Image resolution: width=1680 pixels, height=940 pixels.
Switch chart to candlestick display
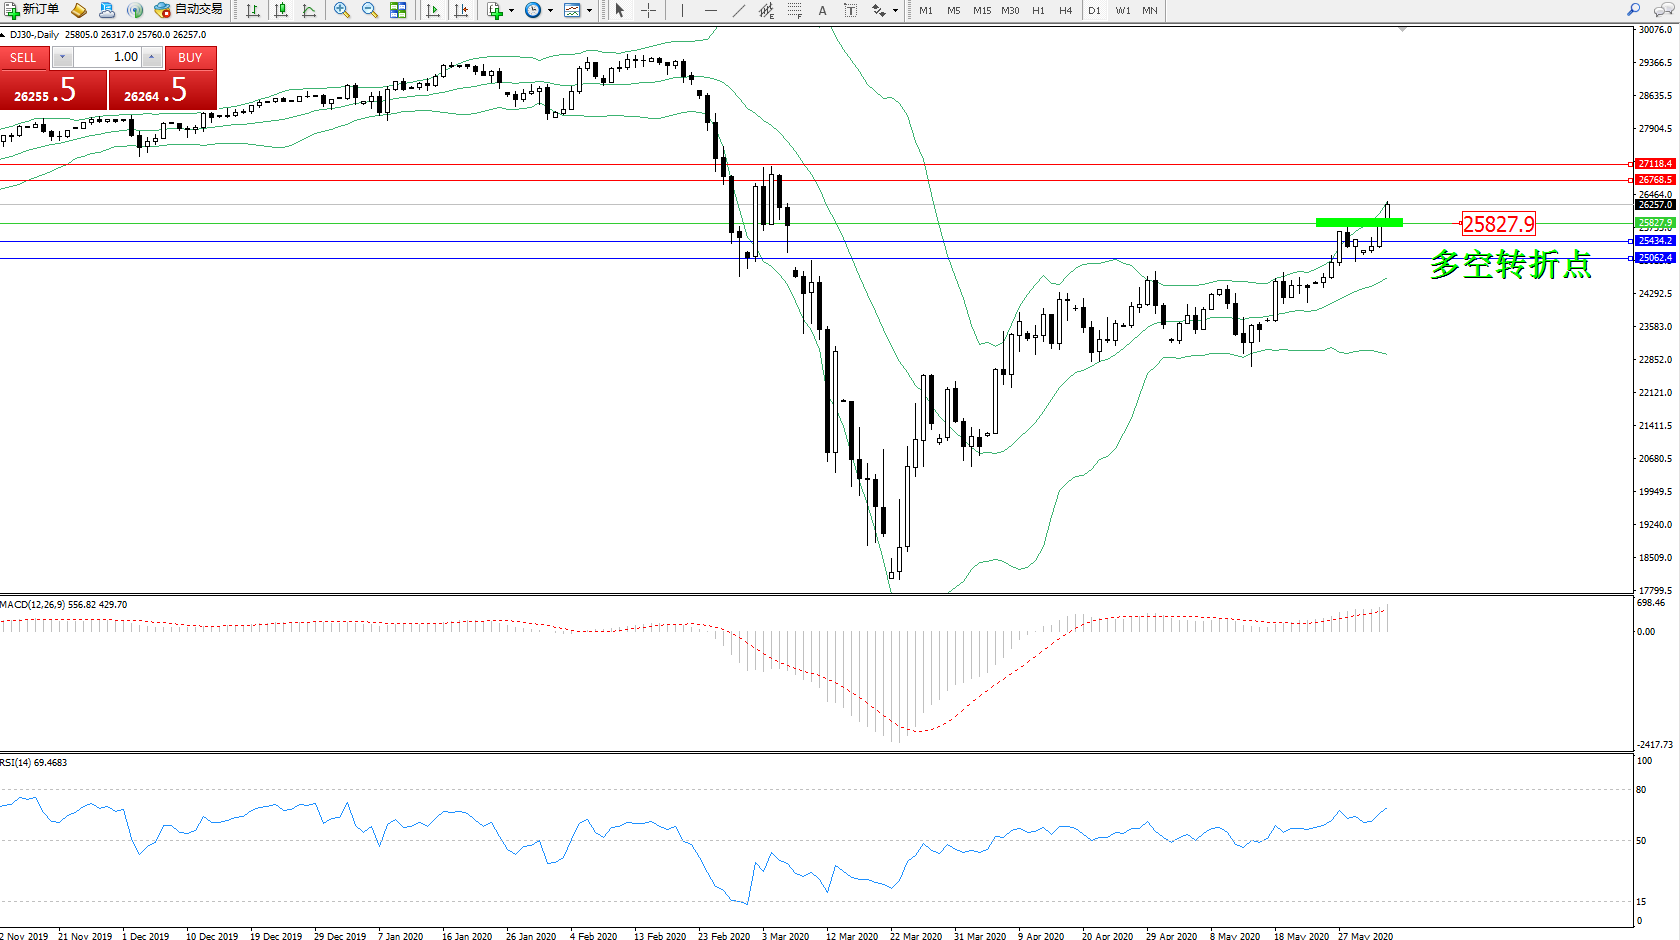(282, 10)
